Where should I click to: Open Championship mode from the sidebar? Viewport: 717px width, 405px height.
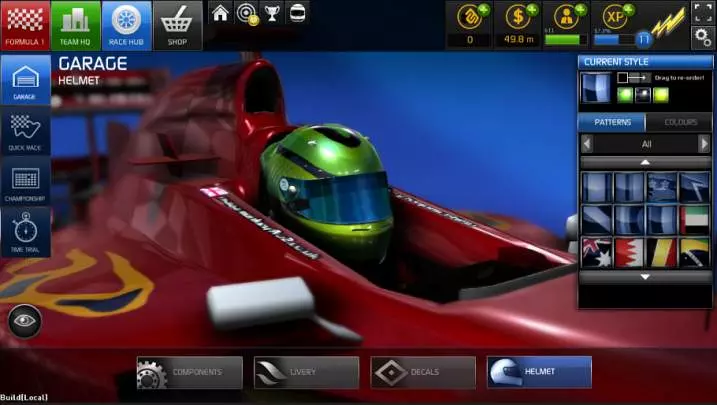tap(25, 182)
